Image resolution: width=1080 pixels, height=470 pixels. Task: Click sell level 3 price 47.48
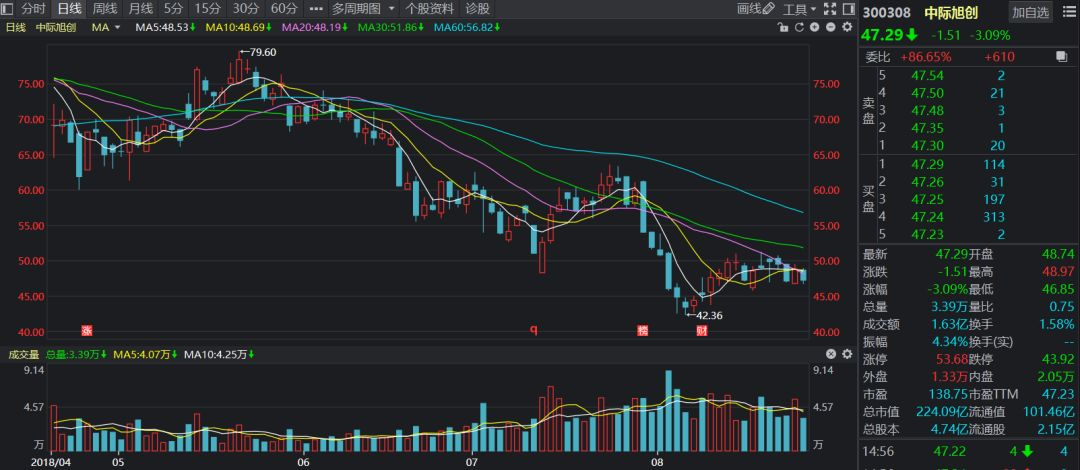tap(926, 110)
